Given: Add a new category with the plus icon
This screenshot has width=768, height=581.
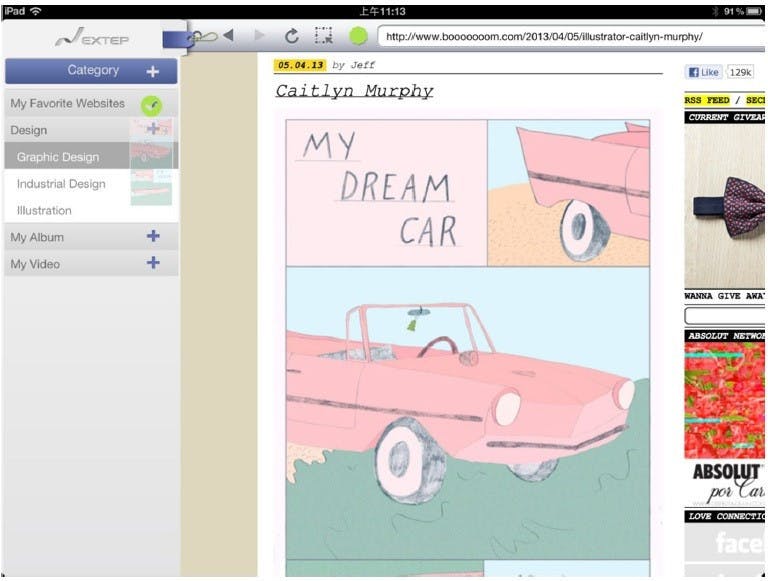Looking at the screenshot, I should pos(153,72).
